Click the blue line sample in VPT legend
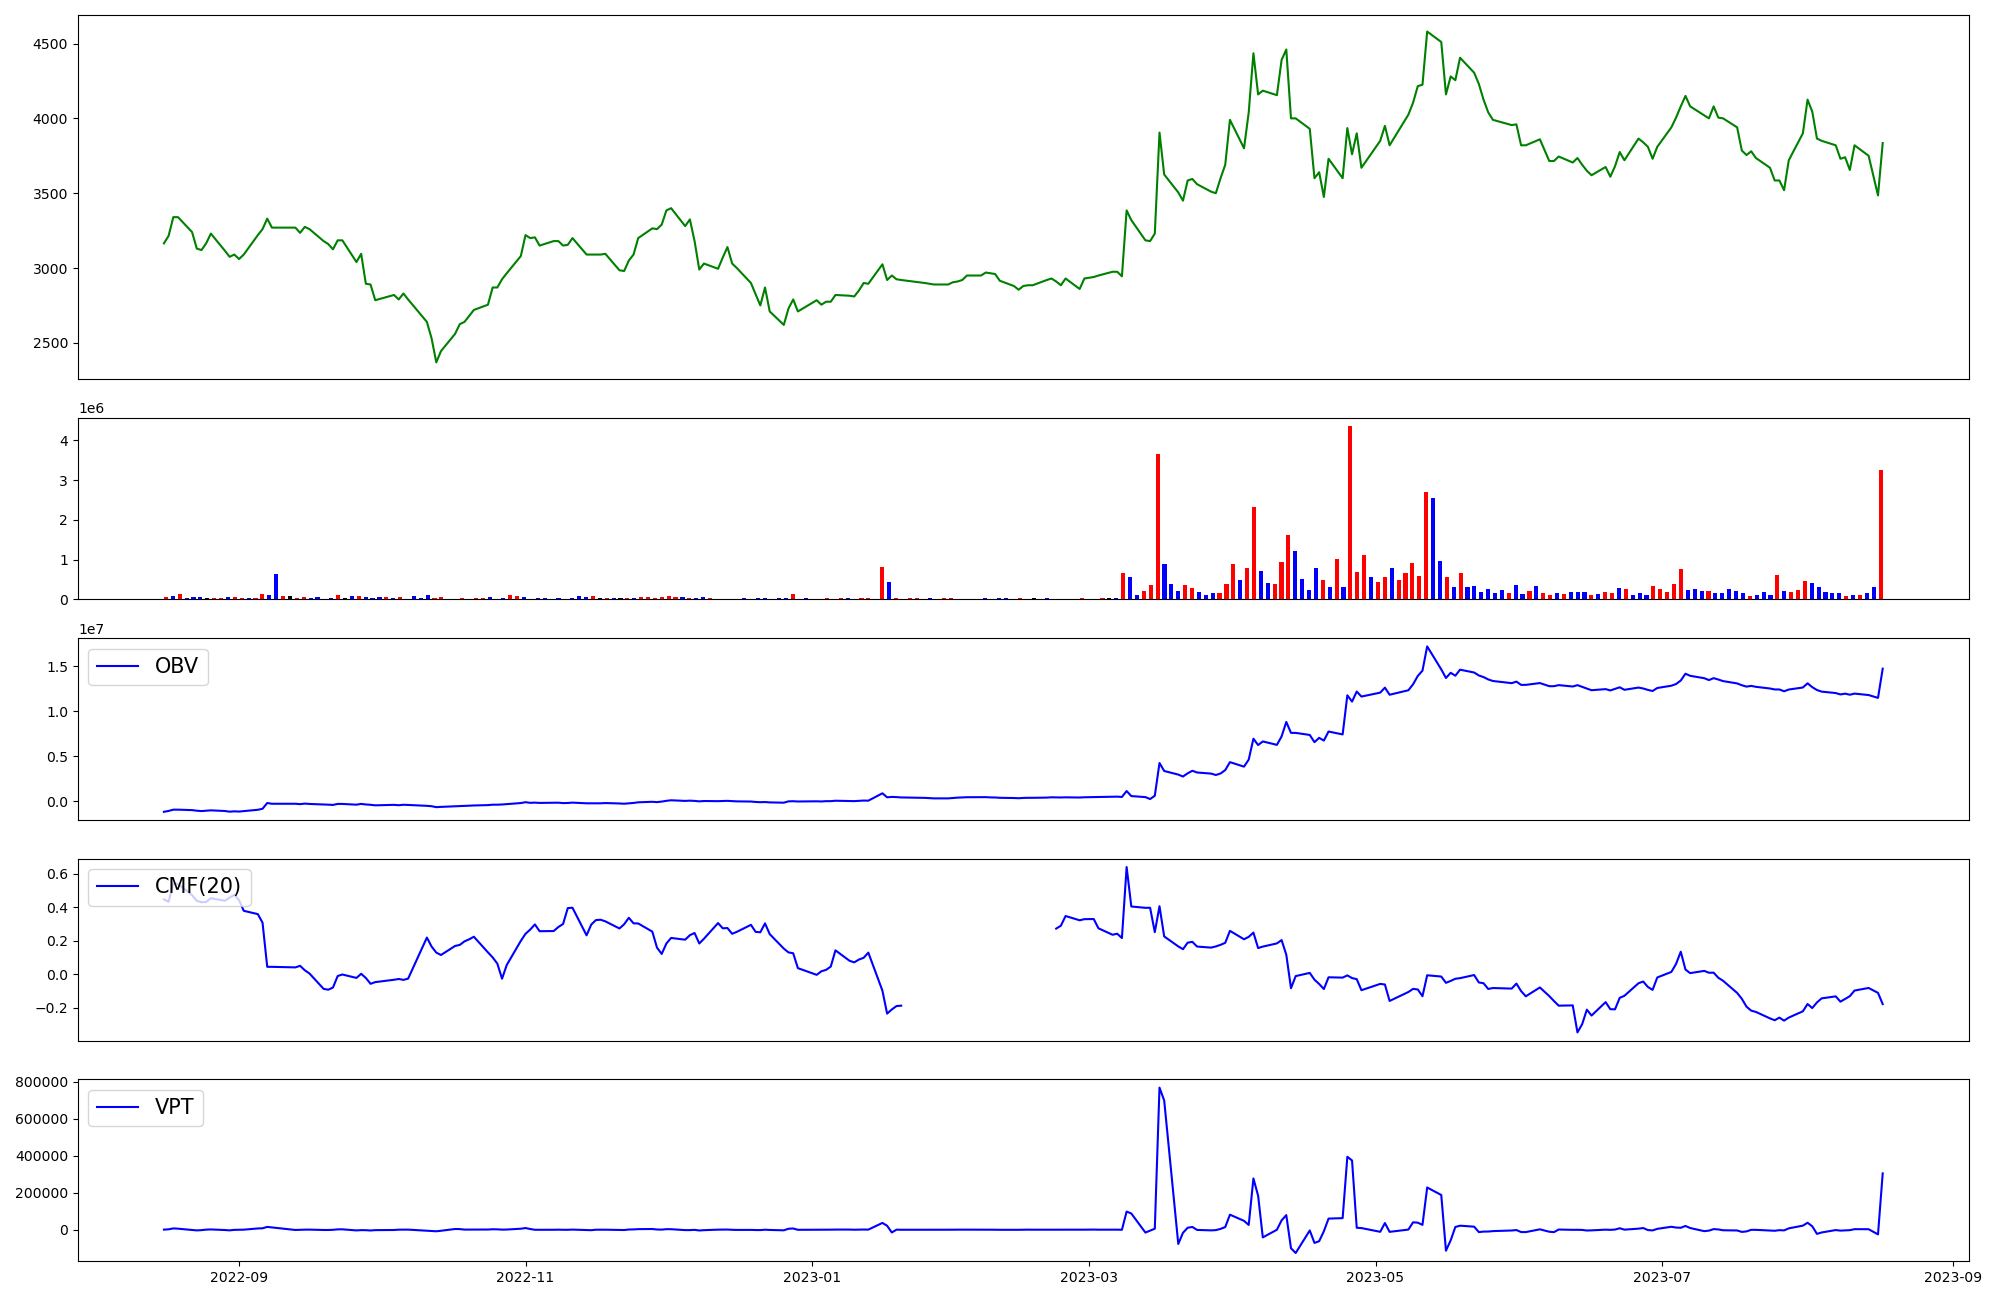This screenshot has height=1300, width=2000. click(x=117, y=1108)
